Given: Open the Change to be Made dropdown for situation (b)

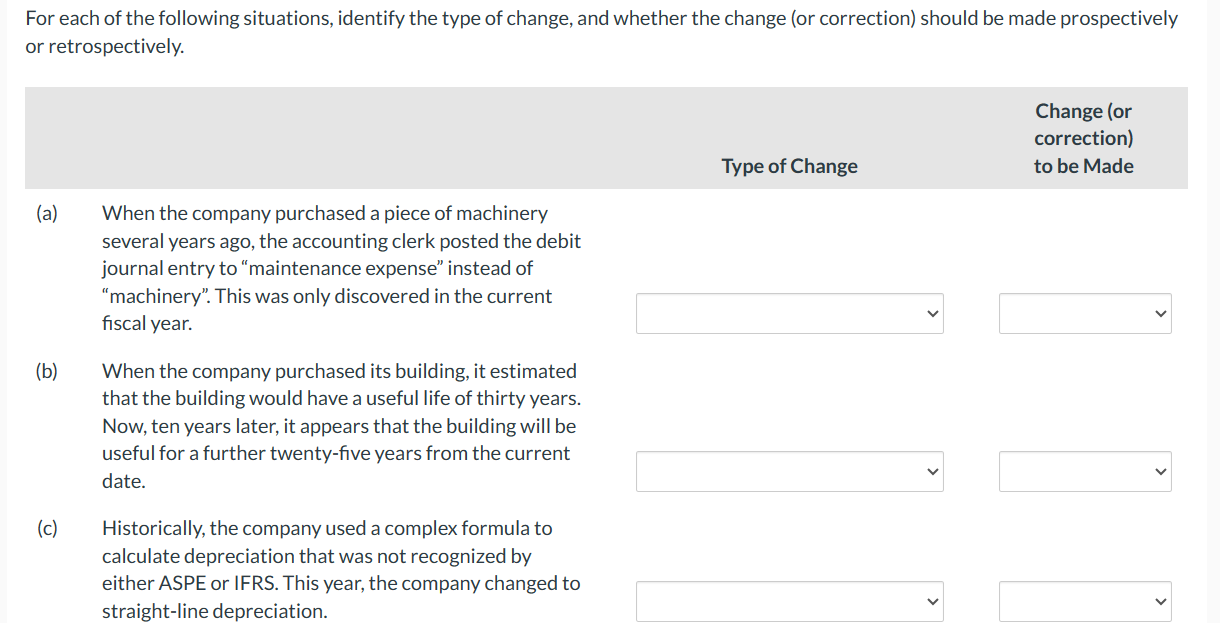Looking at the screenshot, I should pos(1084,471).
